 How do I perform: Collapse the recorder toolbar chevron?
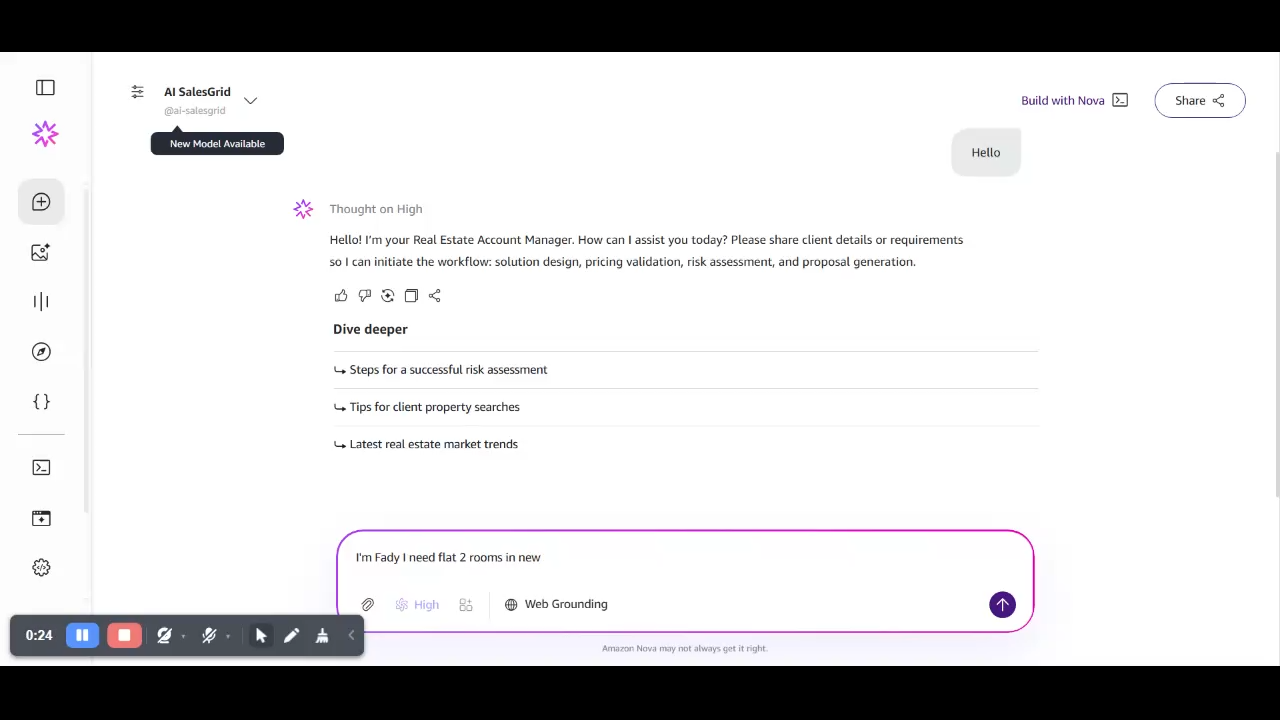point(351,635)
